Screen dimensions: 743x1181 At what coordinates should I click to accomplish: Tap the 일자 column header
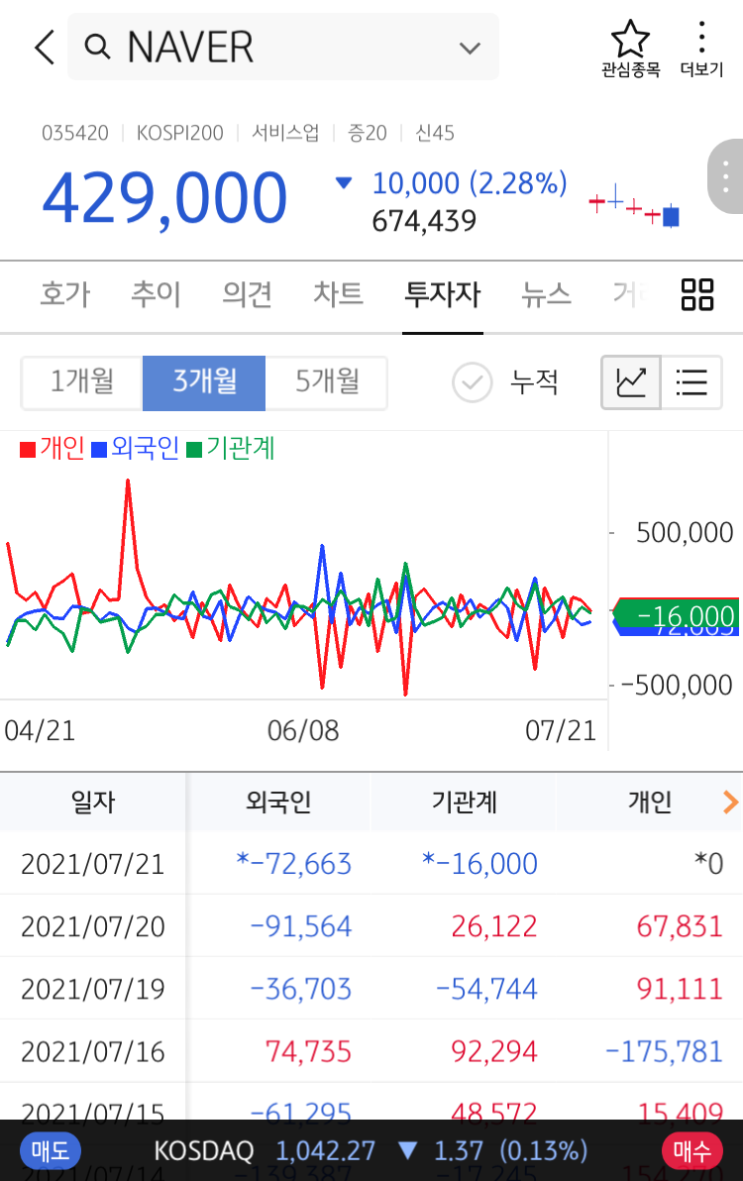tap(93, 802)
